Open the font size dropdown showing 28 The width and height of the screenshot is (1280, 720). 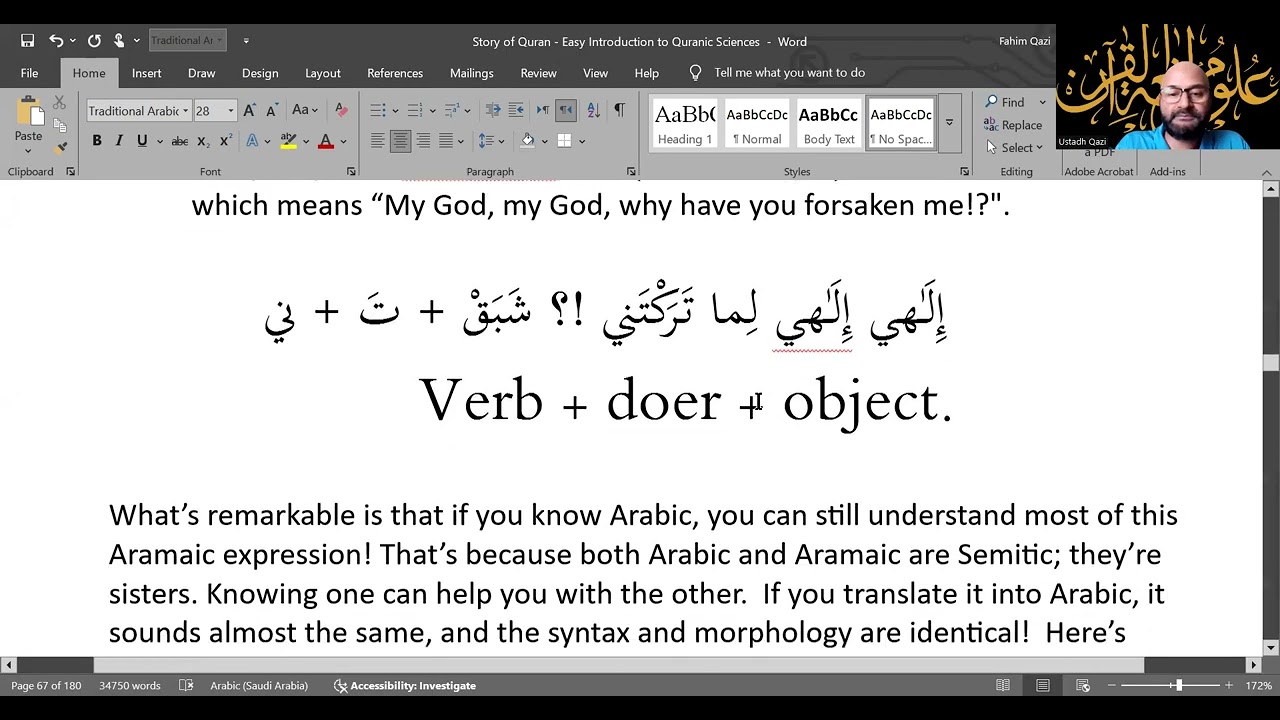point(231,111)
